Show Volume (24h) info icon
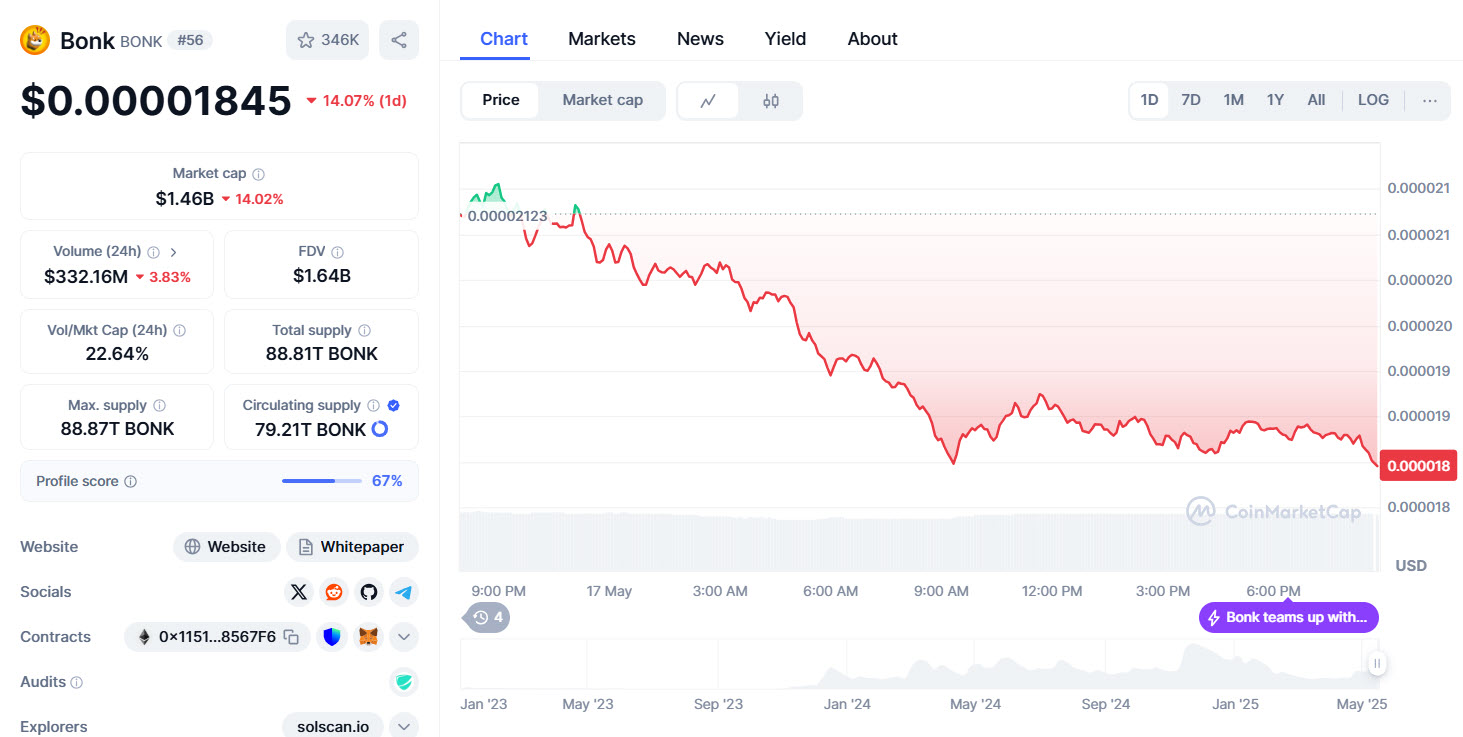1463x737 pixels. [153, 252]
